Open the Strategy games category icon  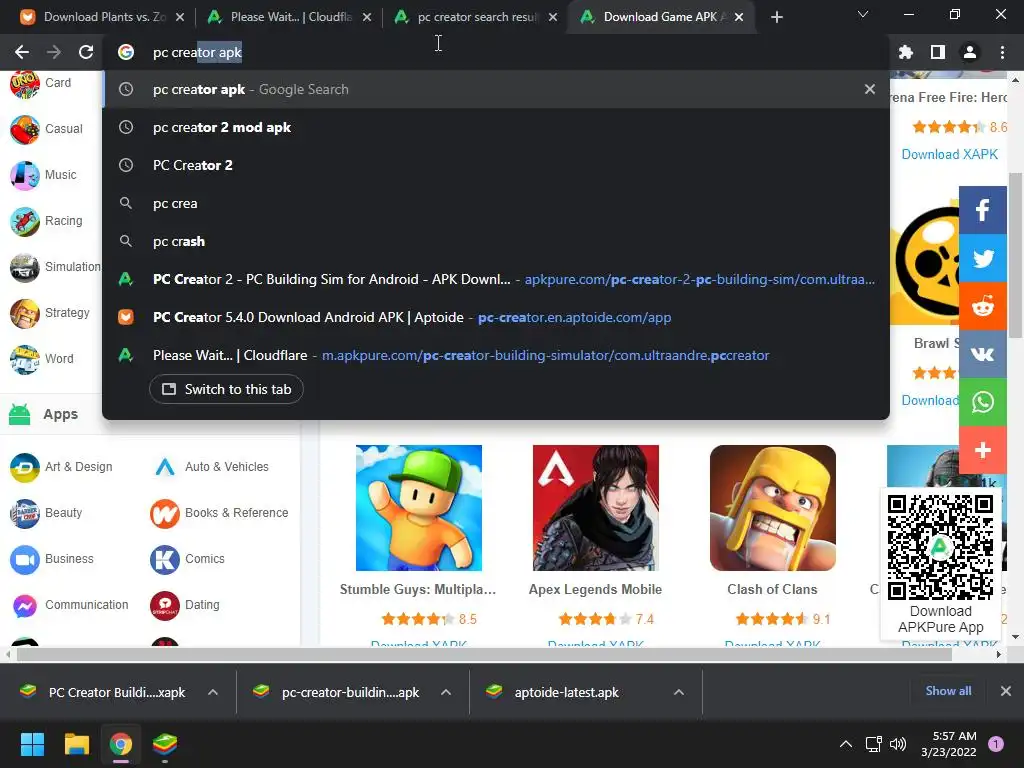(25, 313)
